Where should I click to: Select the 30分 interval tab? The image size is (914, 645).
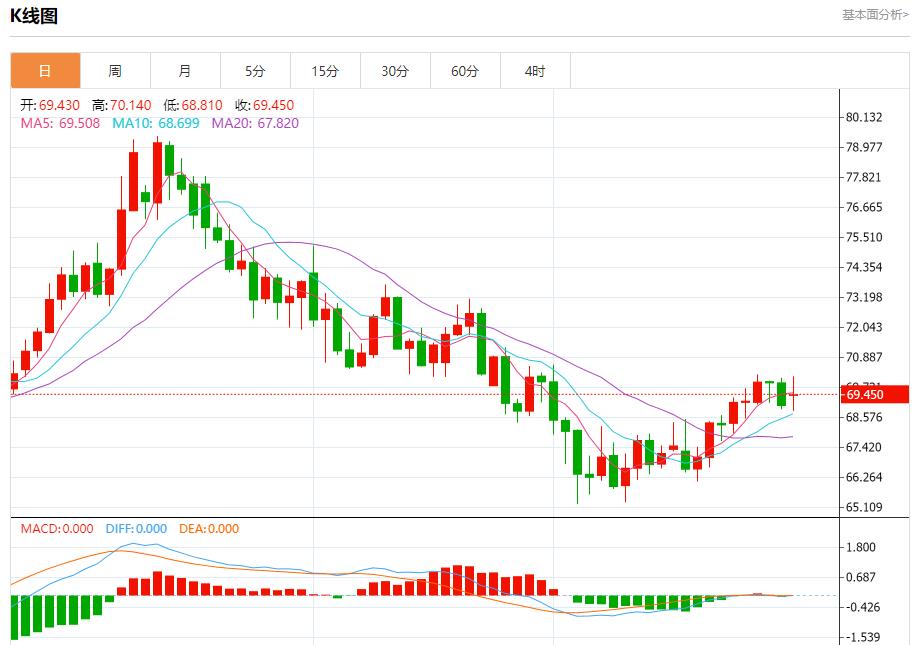tap(395, 71)
